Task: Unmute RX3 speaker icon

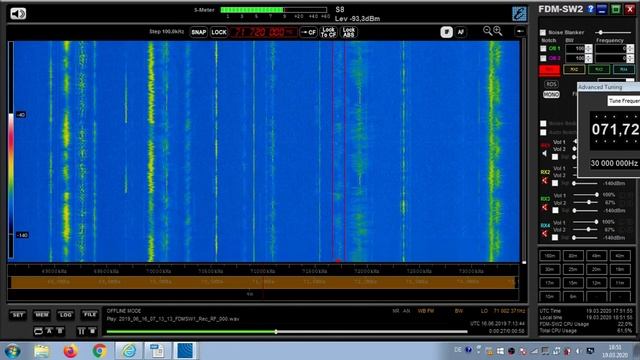Action: [544, 207]
